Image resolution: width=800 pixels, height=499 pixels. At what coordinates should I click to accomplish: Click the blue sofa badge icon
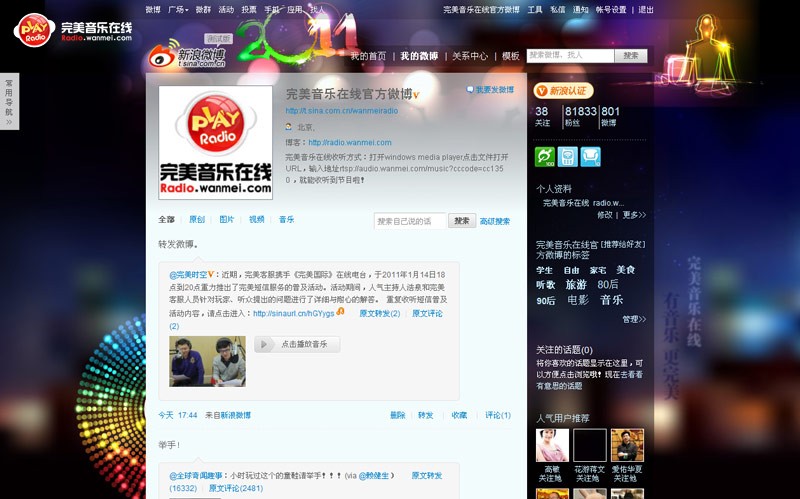click(590, 157)
